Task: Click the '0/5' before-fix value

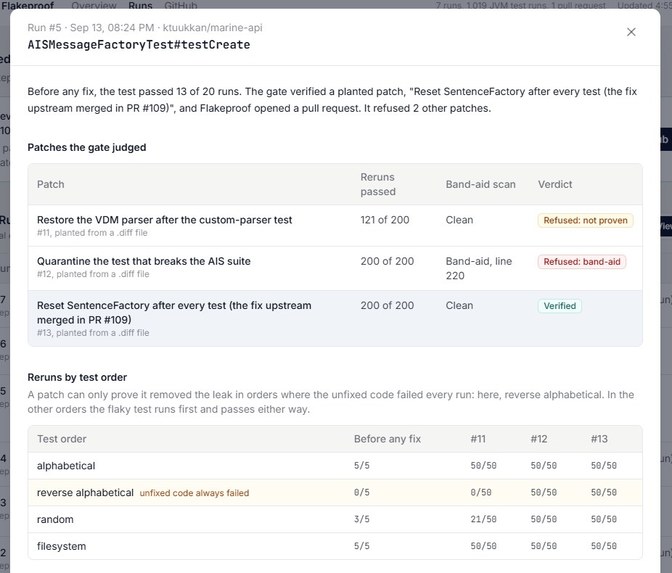Action: pyautogui.click(x=362, y=492)
